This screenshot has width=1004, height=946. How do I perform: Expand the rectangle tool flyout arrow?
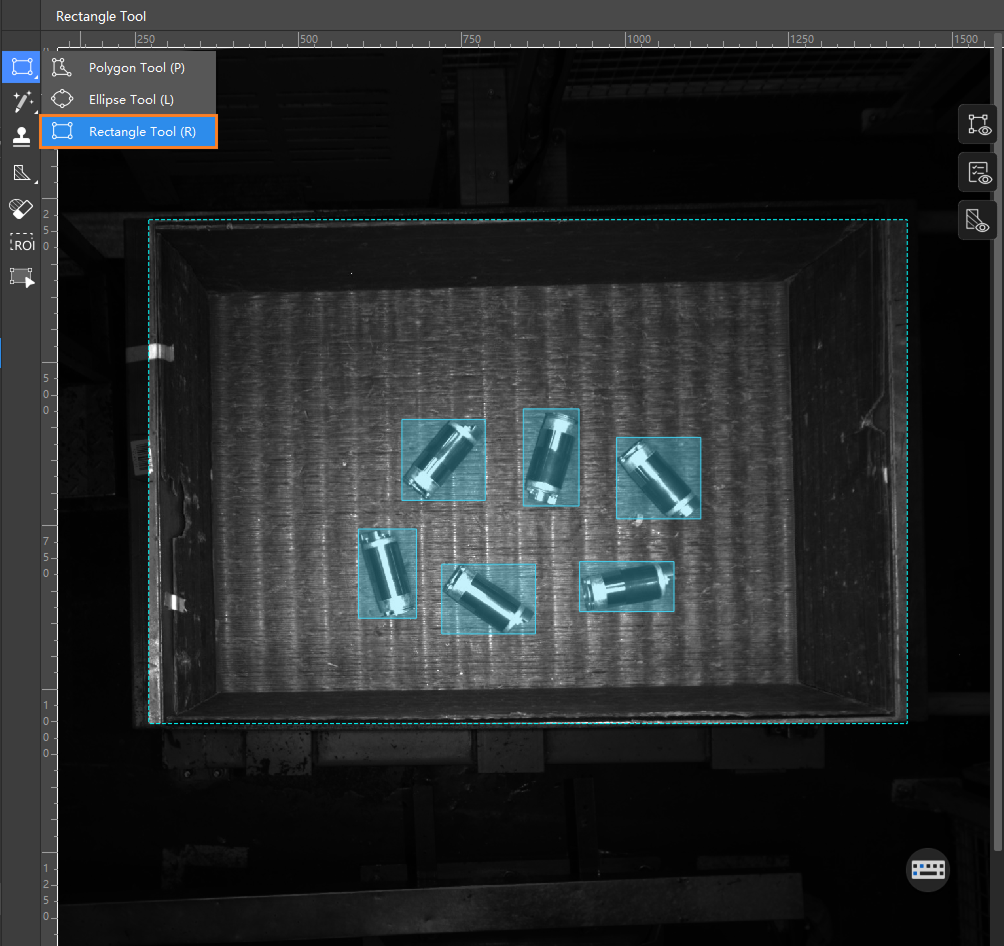(x=36, y=77)
